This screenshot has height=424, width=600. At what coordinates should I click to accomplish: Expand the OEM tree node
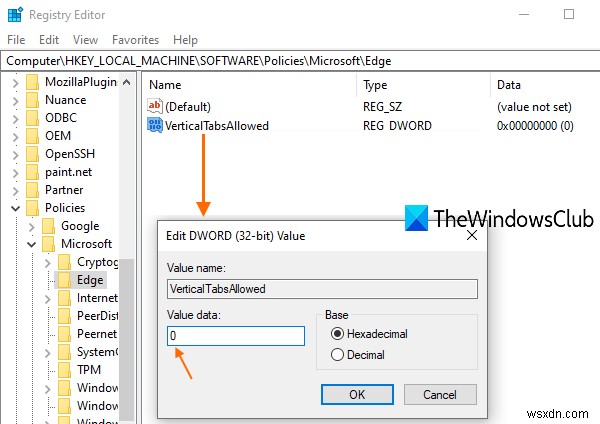click(x=15, y=136)
